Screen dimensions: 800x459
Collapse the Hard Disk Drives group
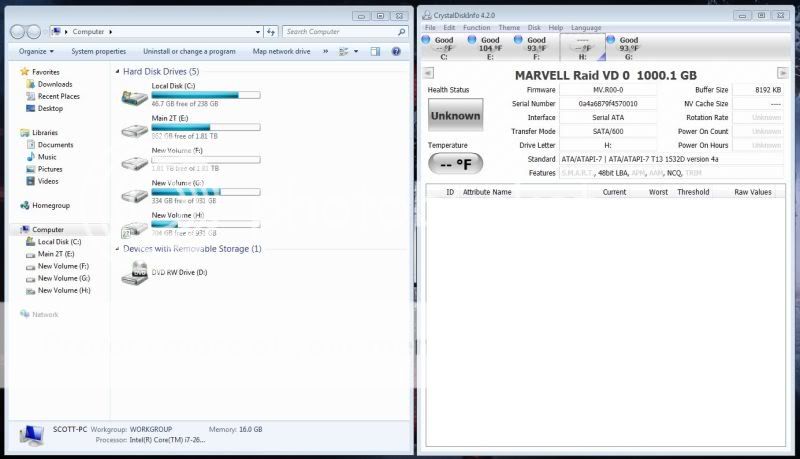coord(116,72)
